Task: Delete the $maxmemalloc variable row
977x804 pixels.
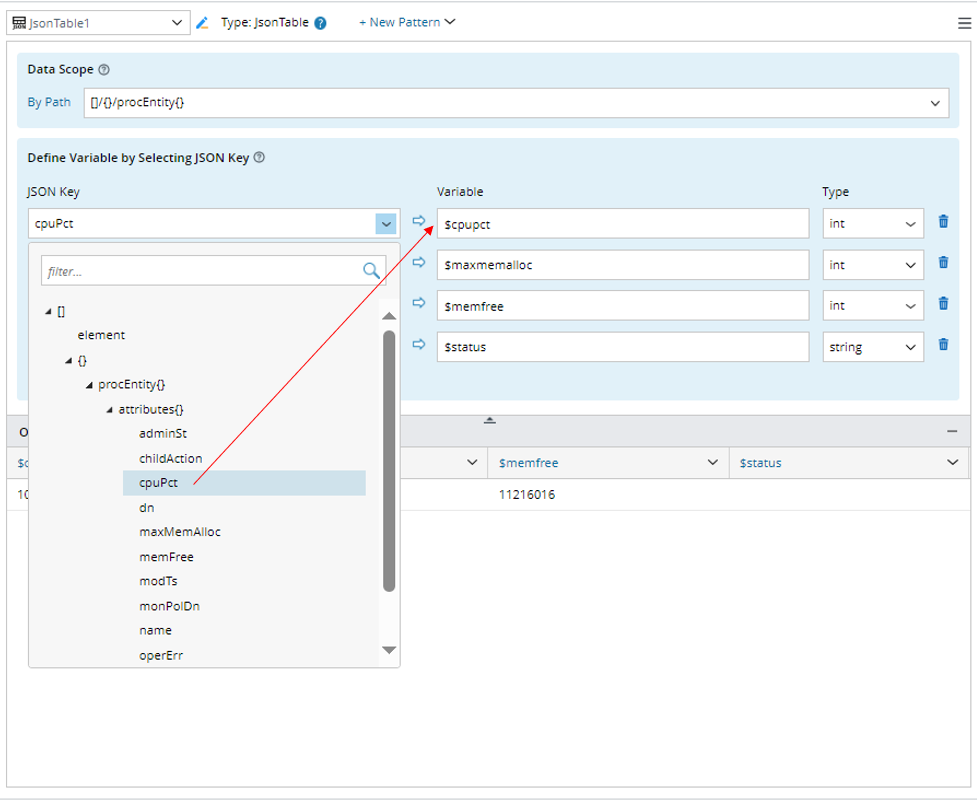Action: pos(943,263)
